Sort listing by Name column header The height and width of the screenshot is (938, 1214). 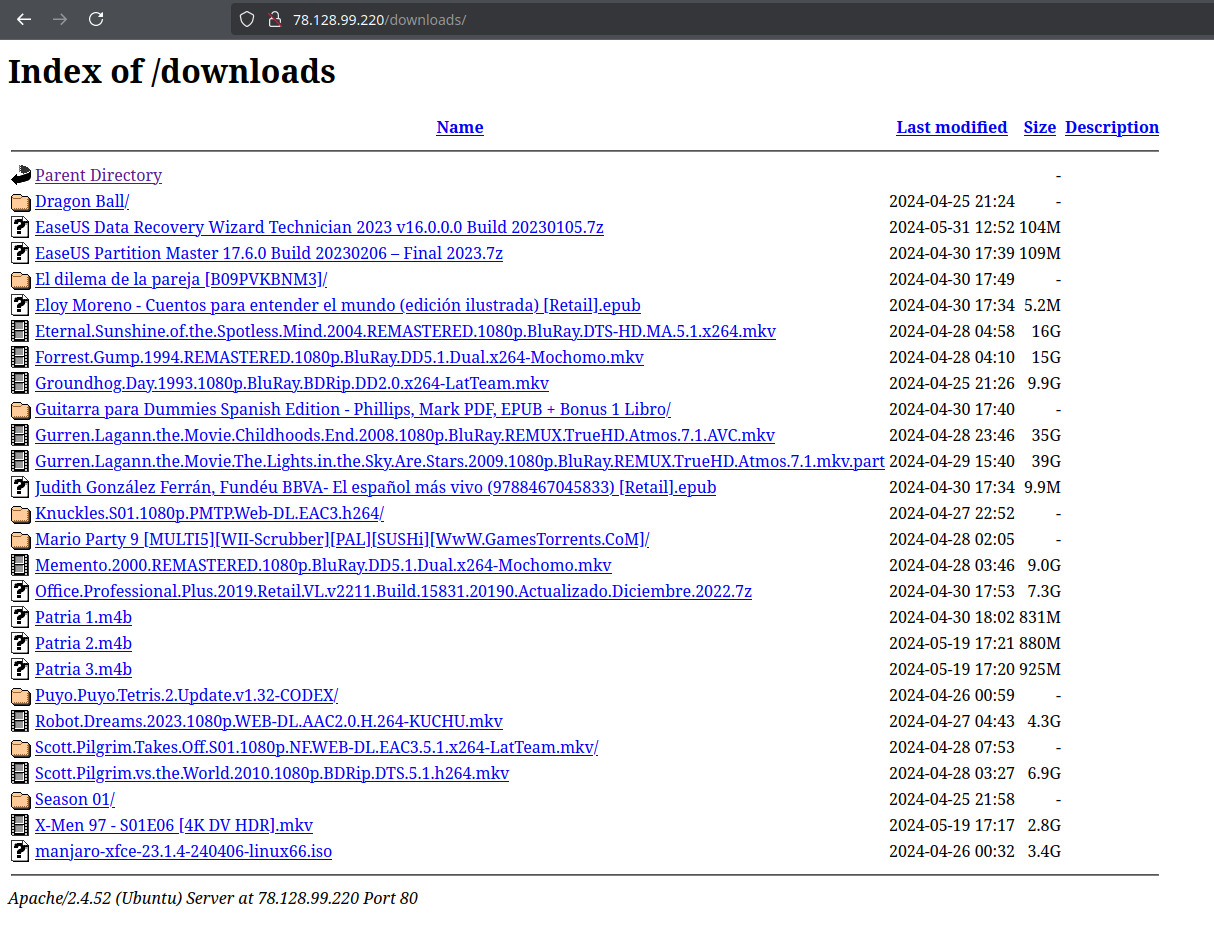click(x=459, y=127)
